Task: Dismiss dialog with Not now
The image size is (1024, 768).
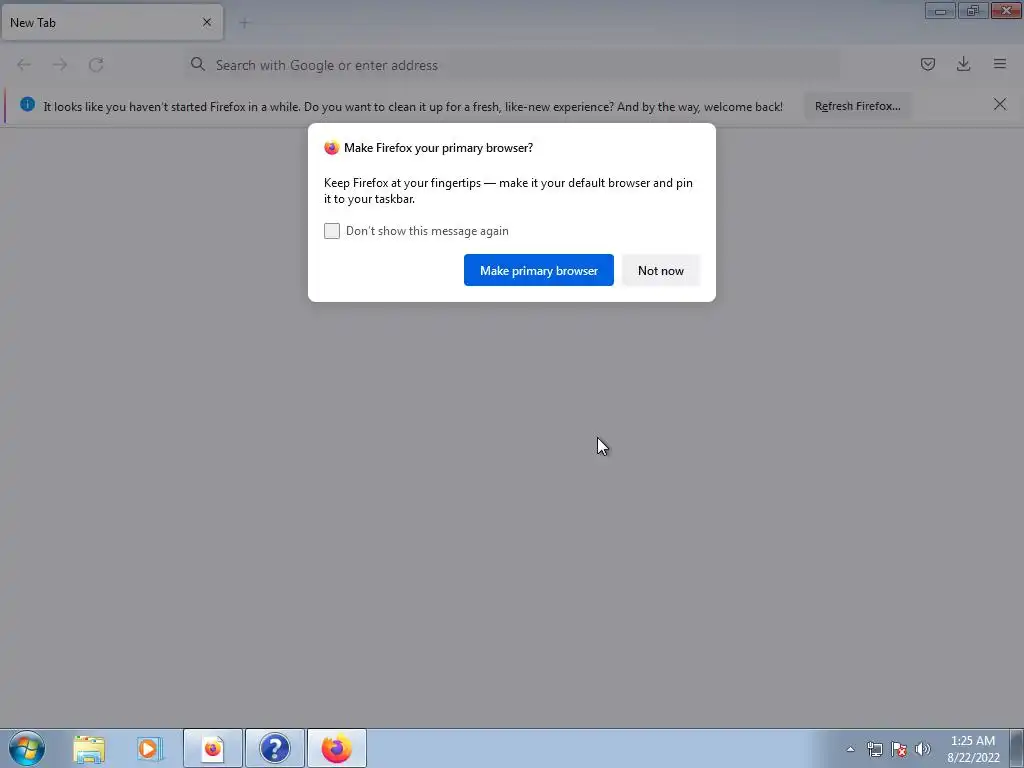Action: pyautogui.click(x=660, y=270)
